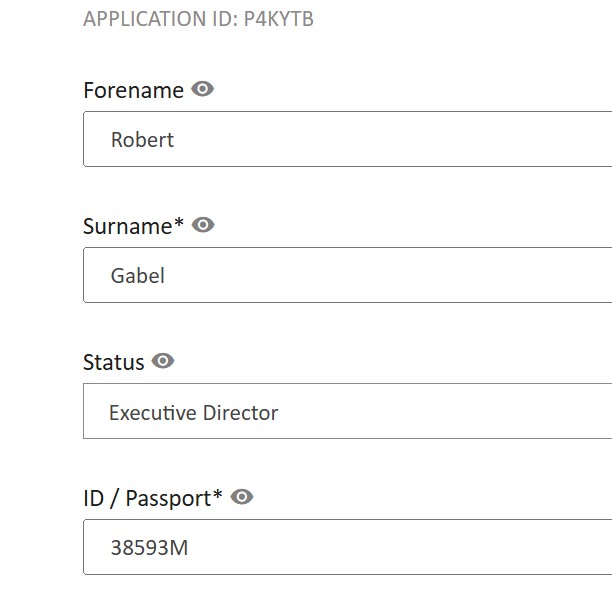Toggle the eye icon beside ID / Passport
The height and width of the screenshot is (595, 612).
tap(242, 497)
